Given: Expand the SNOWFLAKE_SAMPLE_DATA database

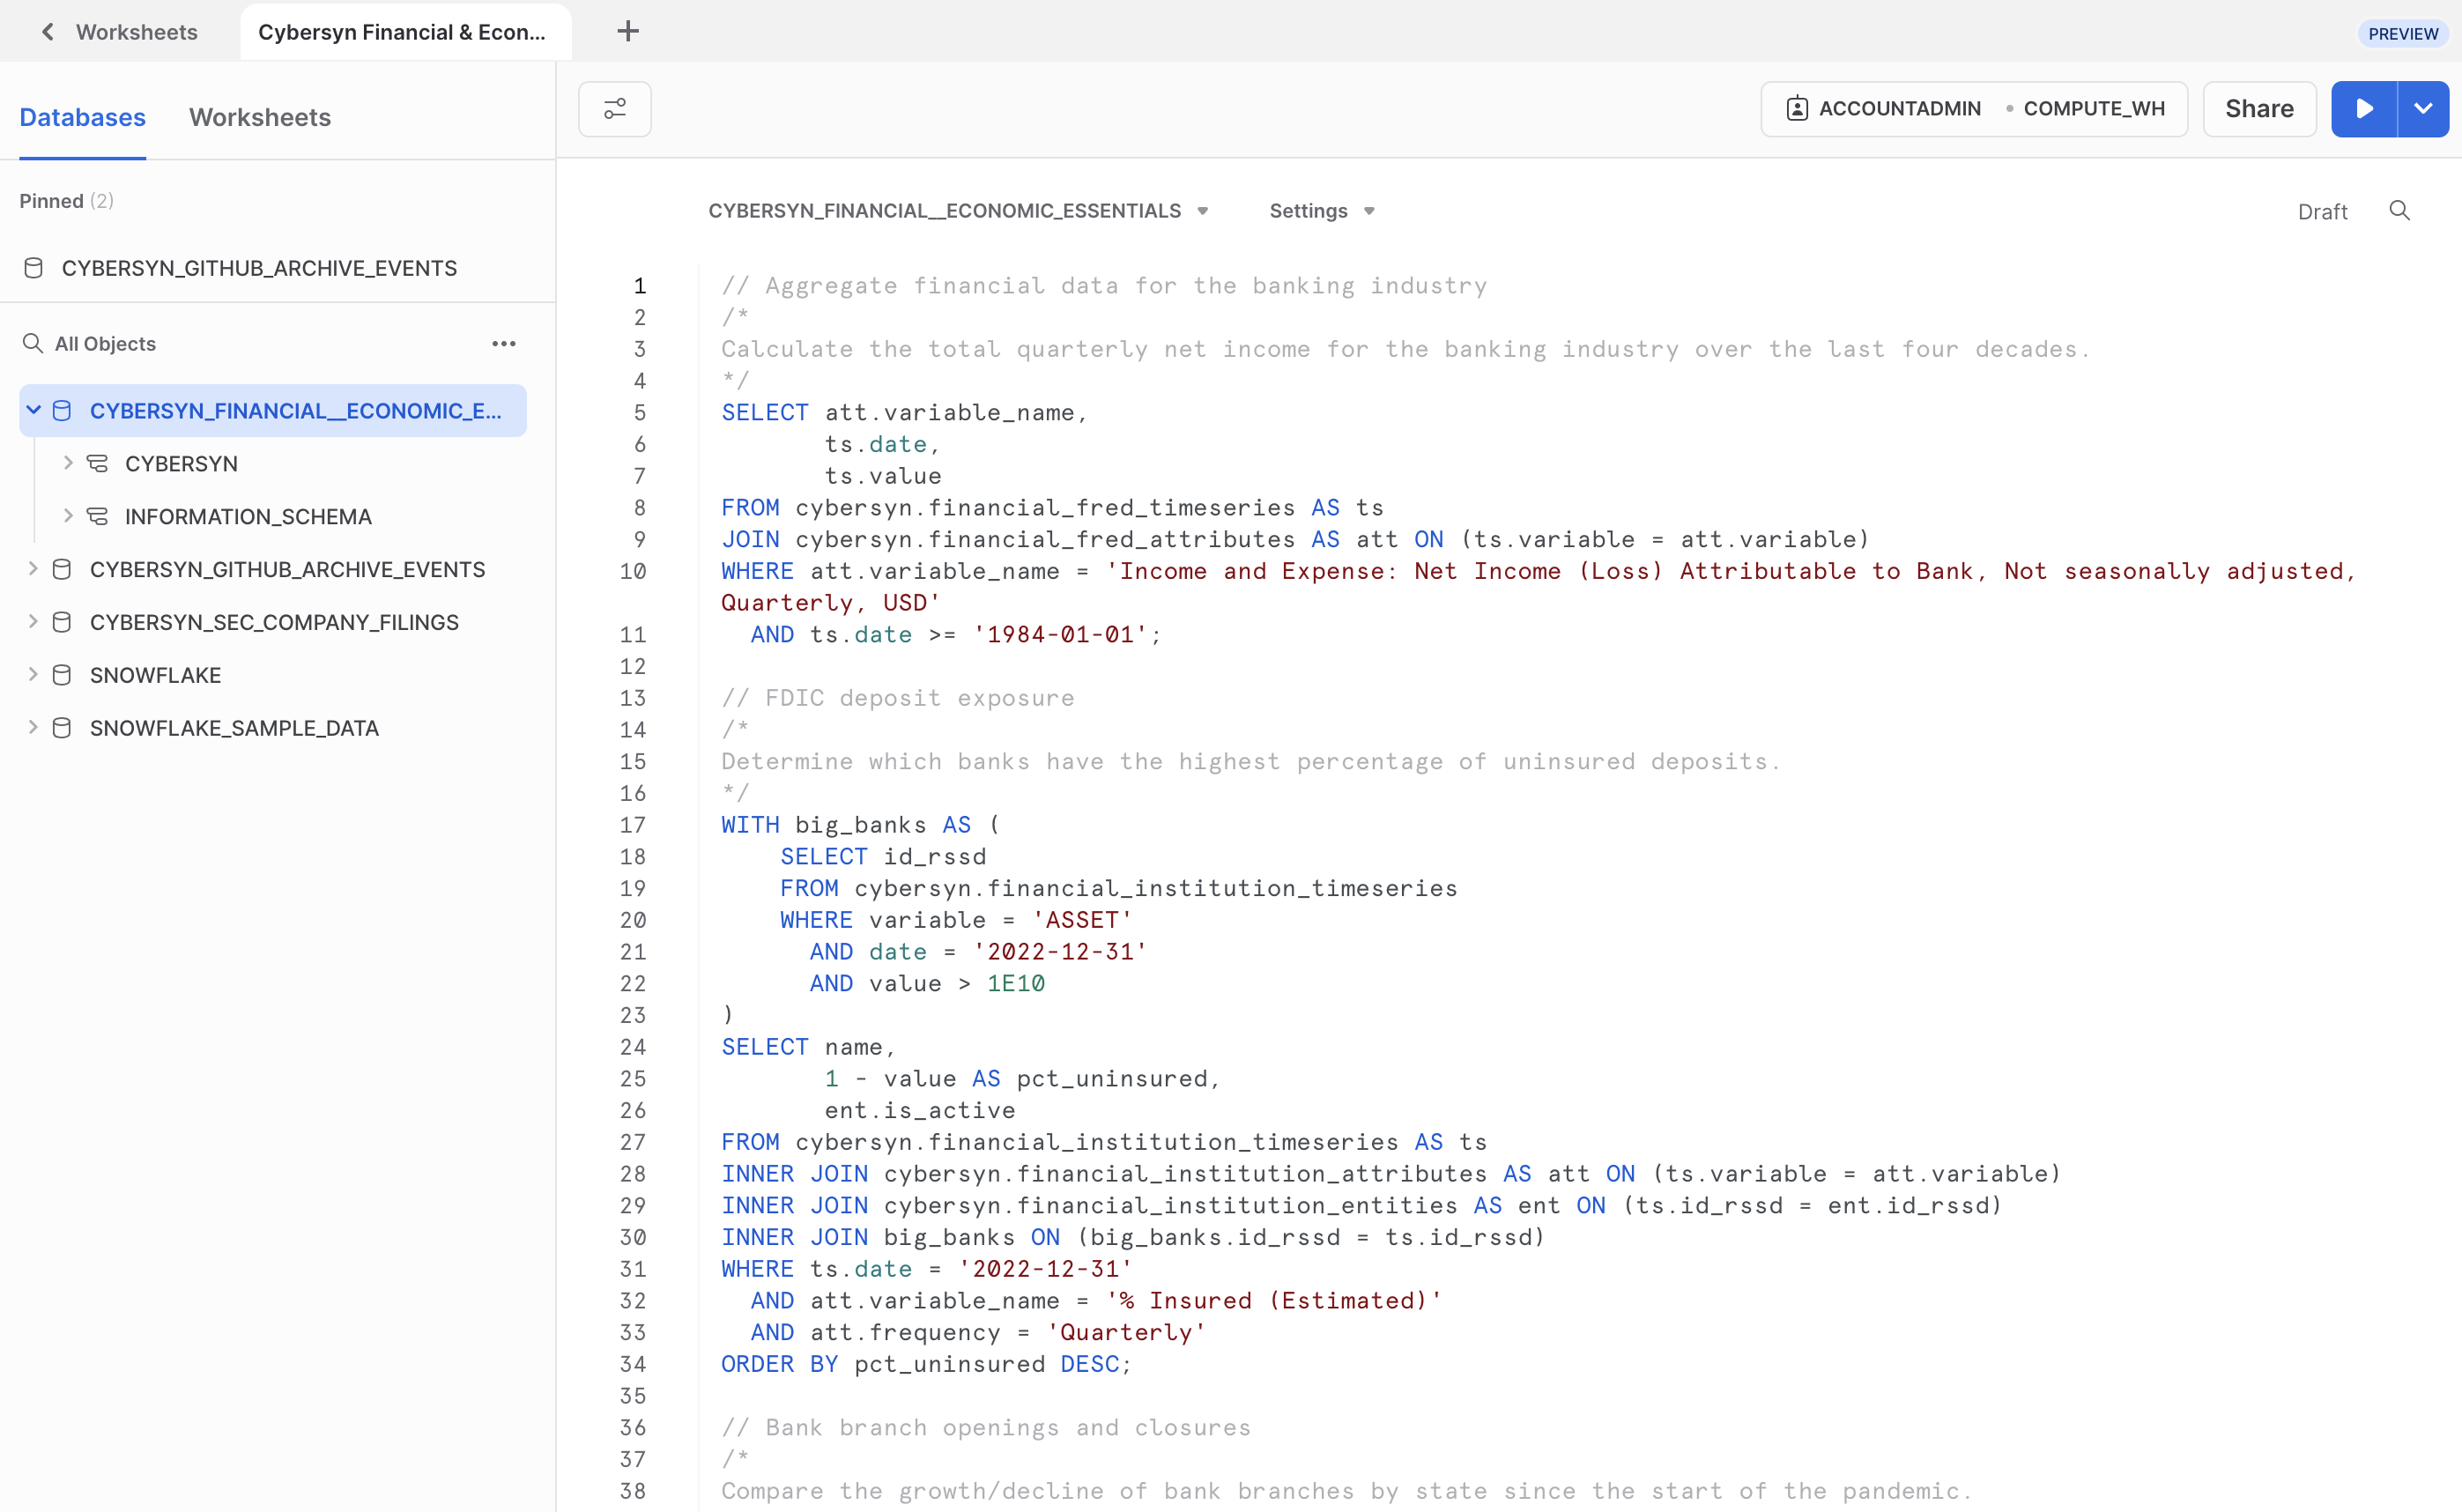Looking at the screenshot, I should point(32,727).
